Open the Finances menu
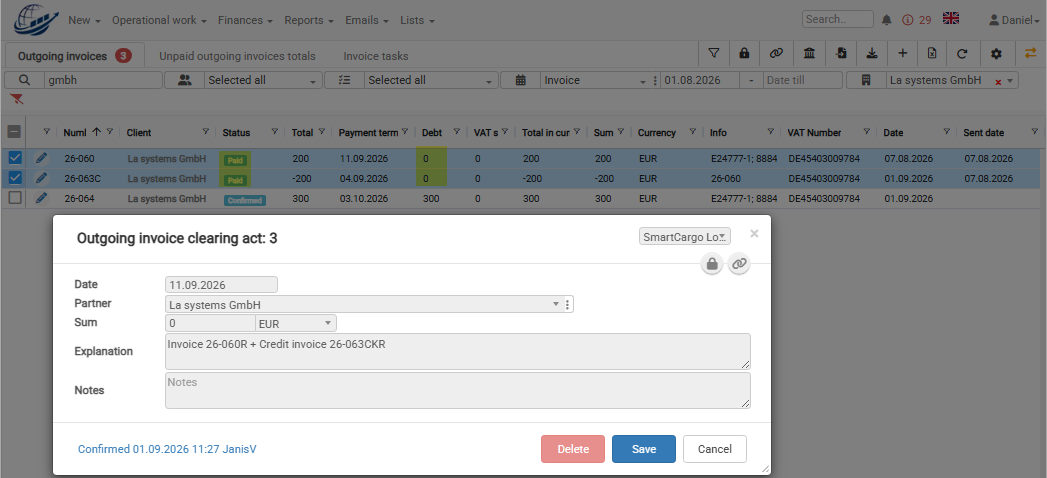The height and width of the screenshot is (478, 1047). (x=245, y=20)
